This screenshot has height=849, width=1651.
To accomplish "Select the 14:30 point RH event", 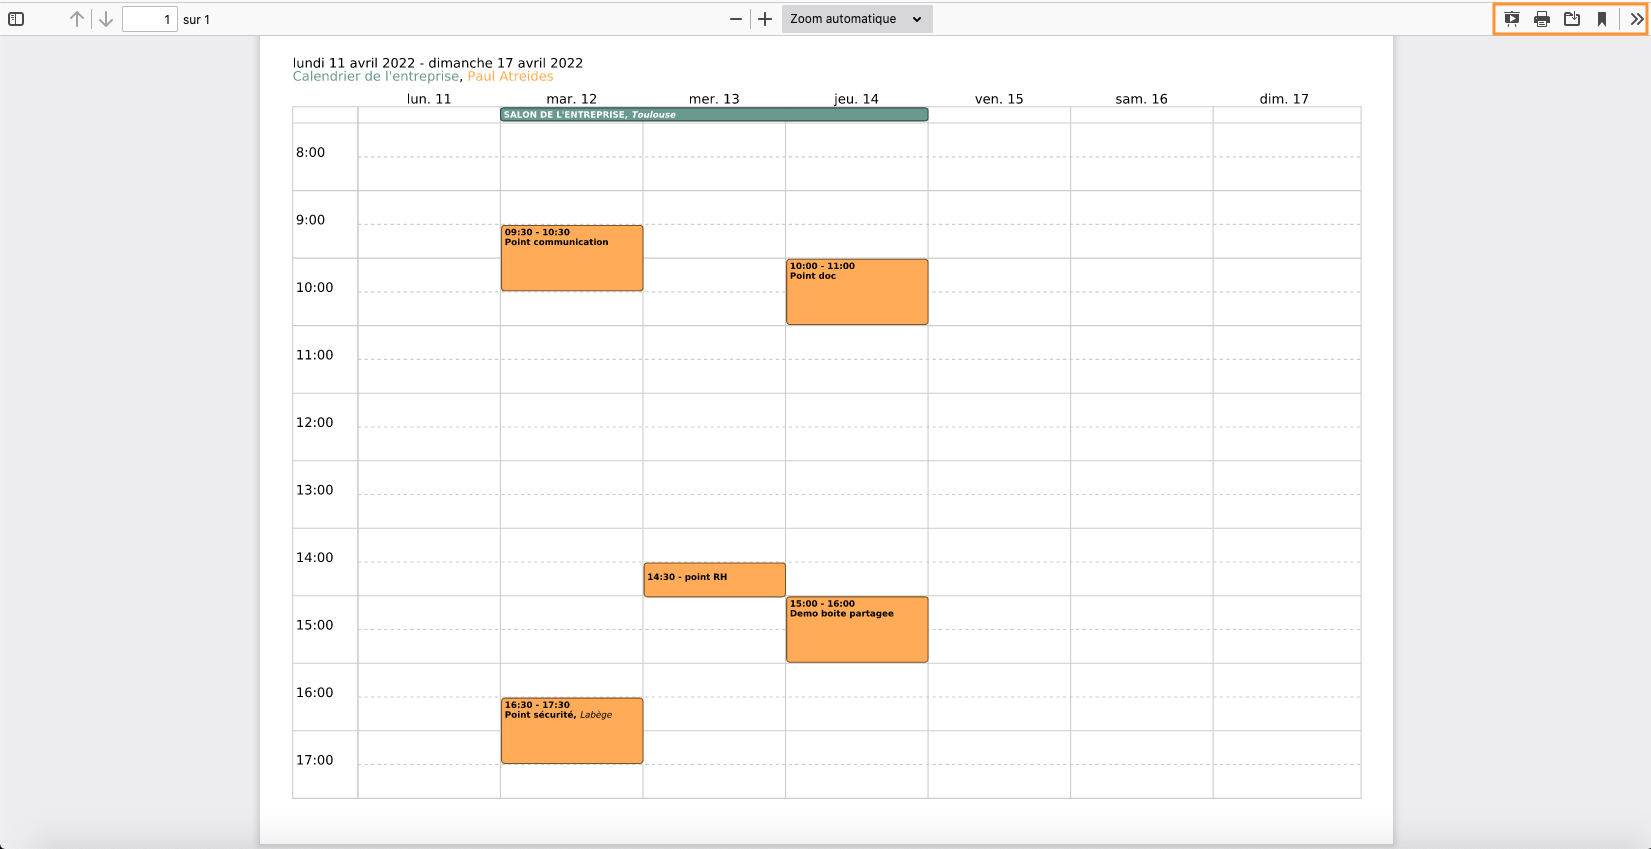I will (714, 579).
